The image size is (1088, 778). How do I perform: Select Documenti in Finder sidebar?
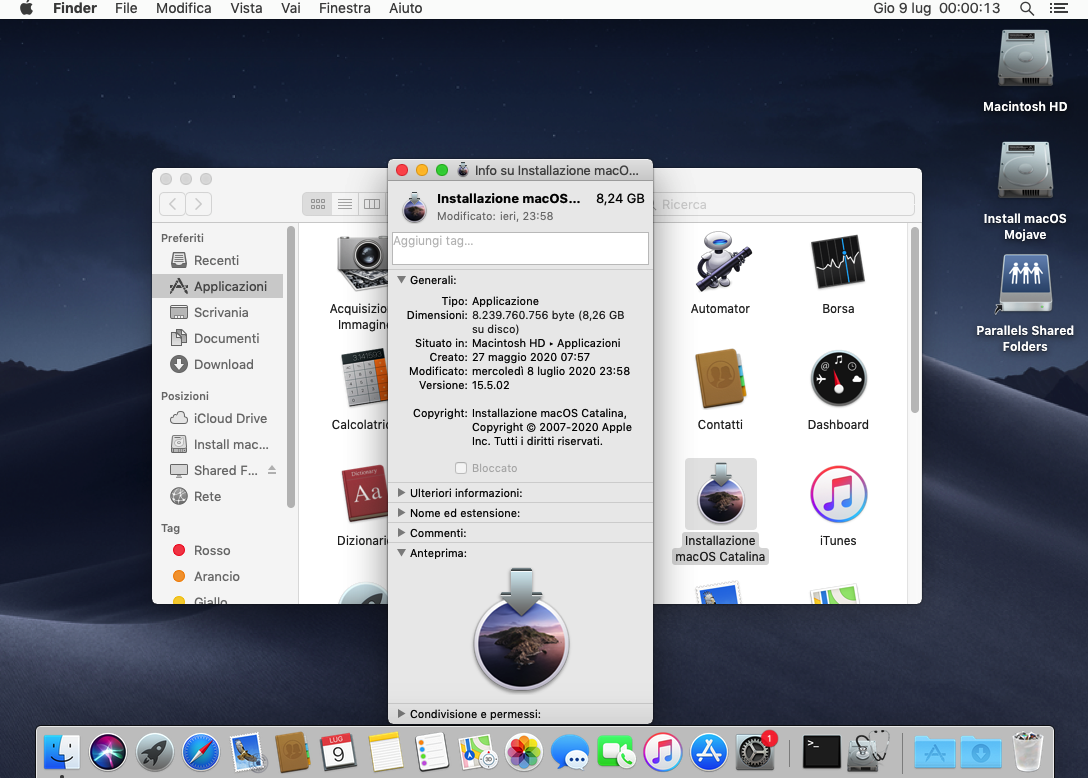(x=218, y=338)
